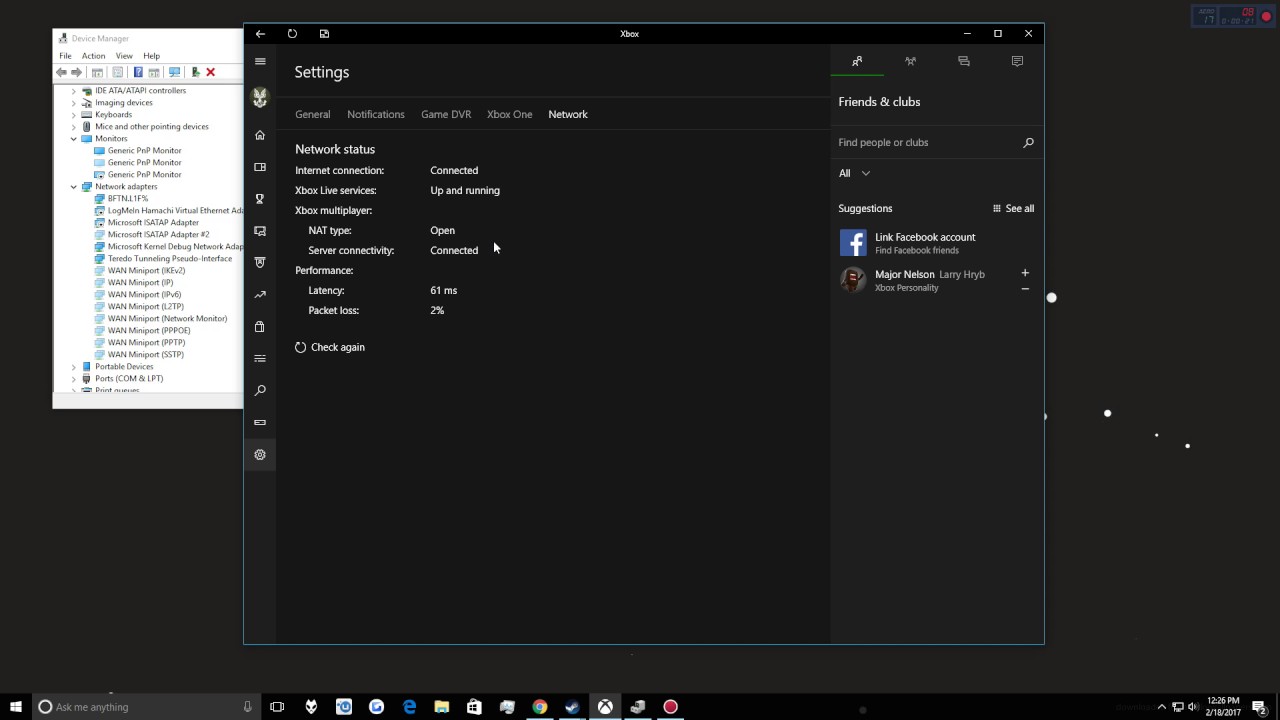Open the File menu in Device Manager
This screenshot has width=1280, height=720.
(65, 56)
